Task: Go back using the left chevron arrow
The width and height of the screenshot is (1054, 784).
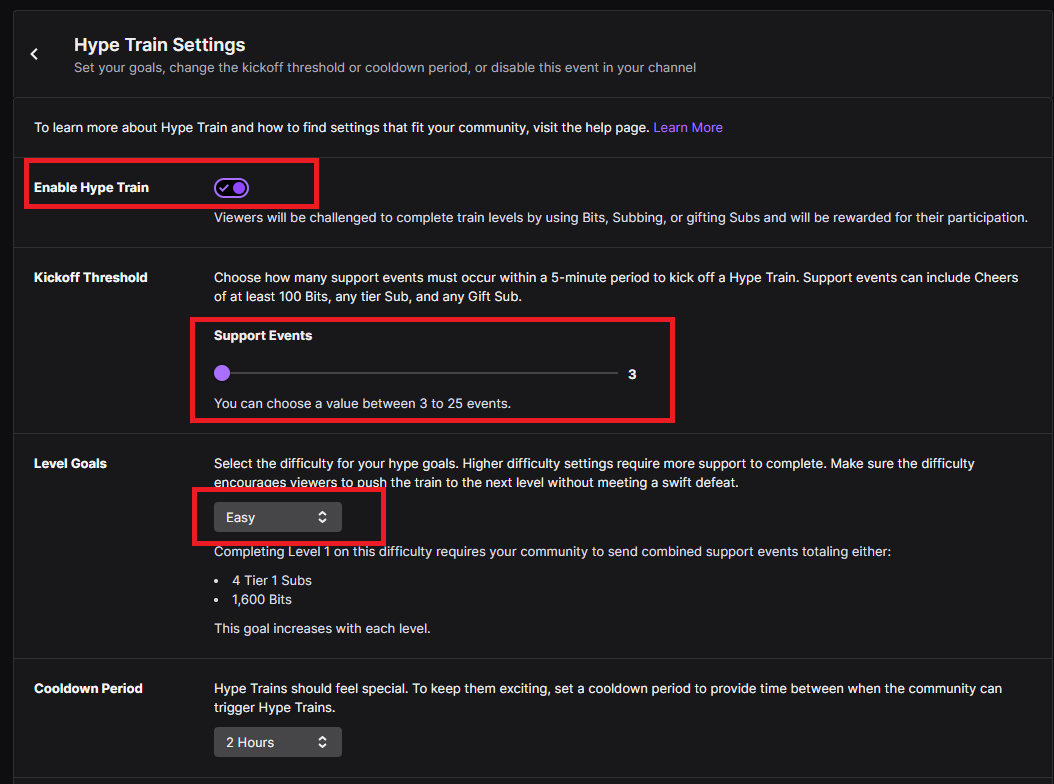Action: tap(34, 54)
